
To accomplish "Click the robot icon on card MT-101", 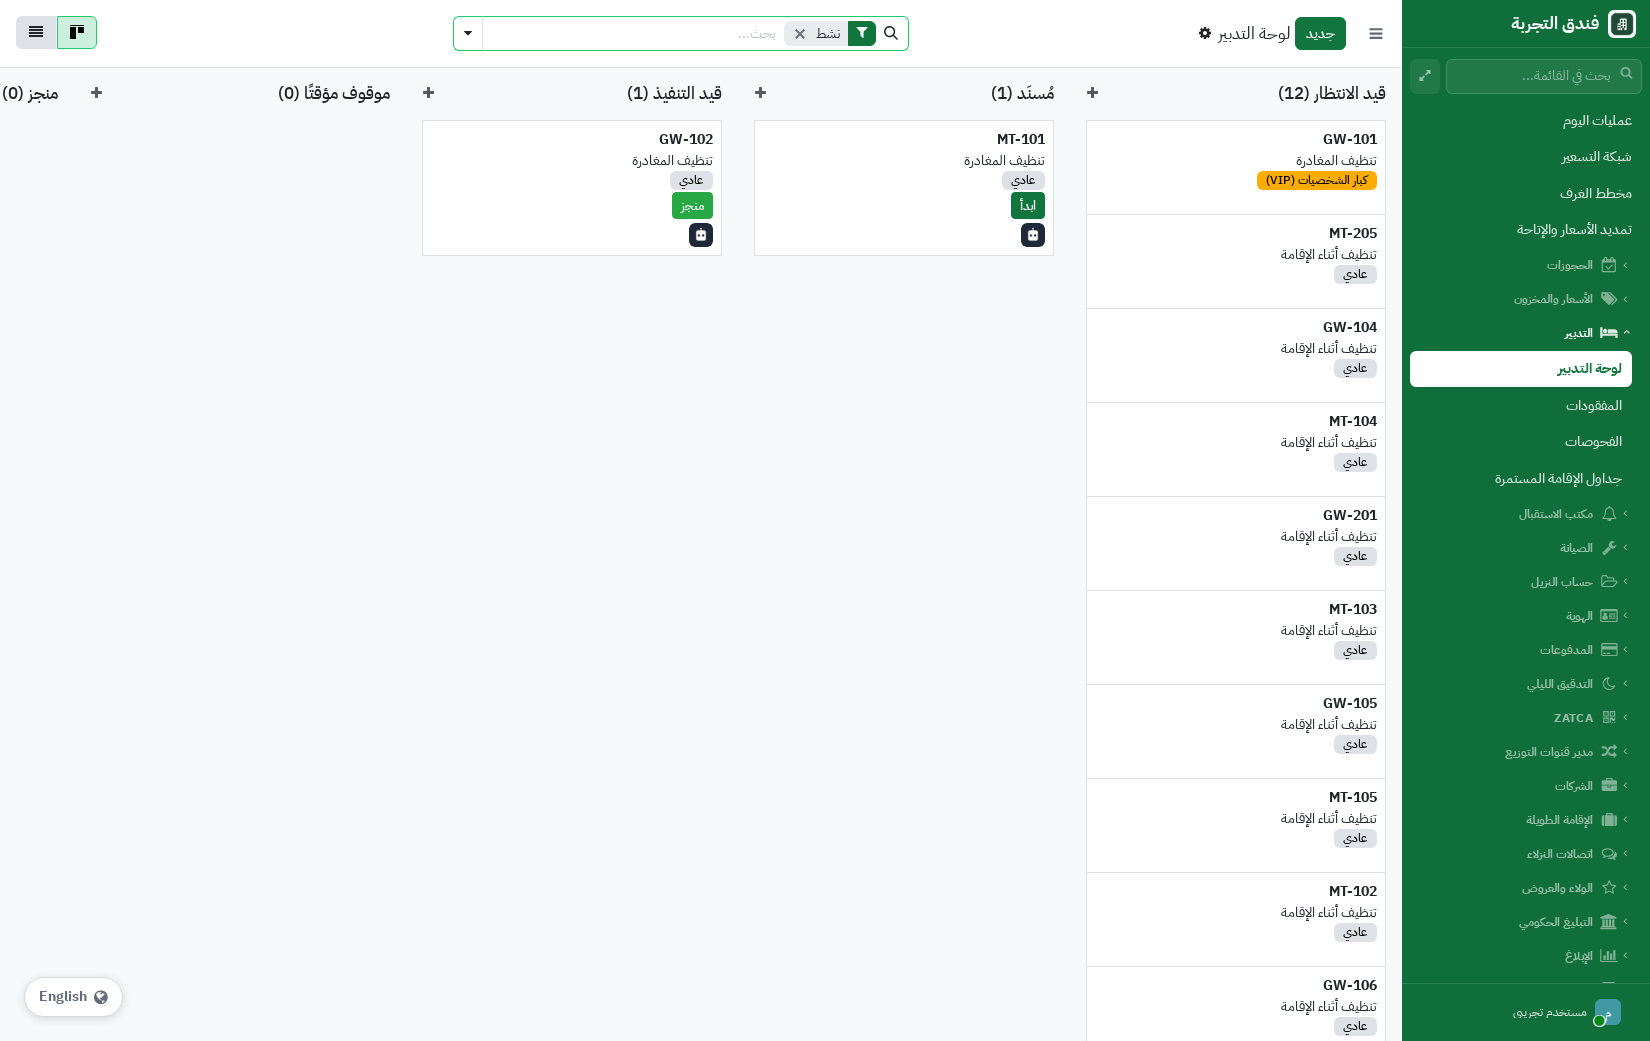I will point(1033,235).
